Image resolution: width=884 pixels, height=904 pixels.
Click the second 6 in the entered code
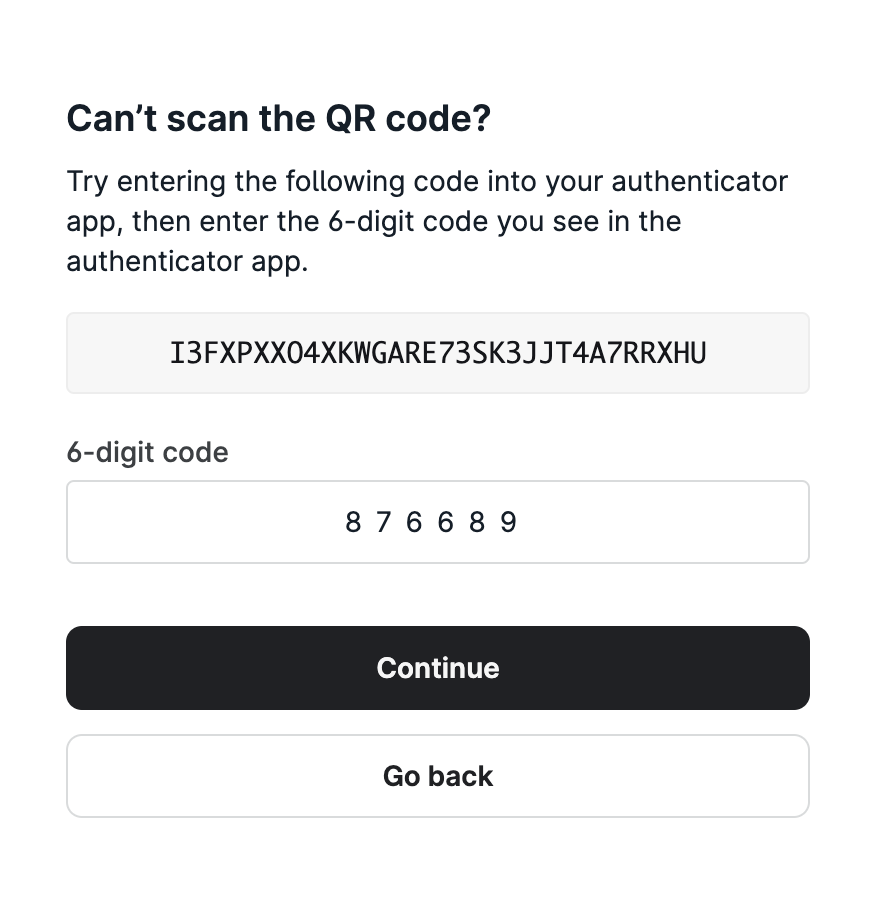[x=445, y=522]
